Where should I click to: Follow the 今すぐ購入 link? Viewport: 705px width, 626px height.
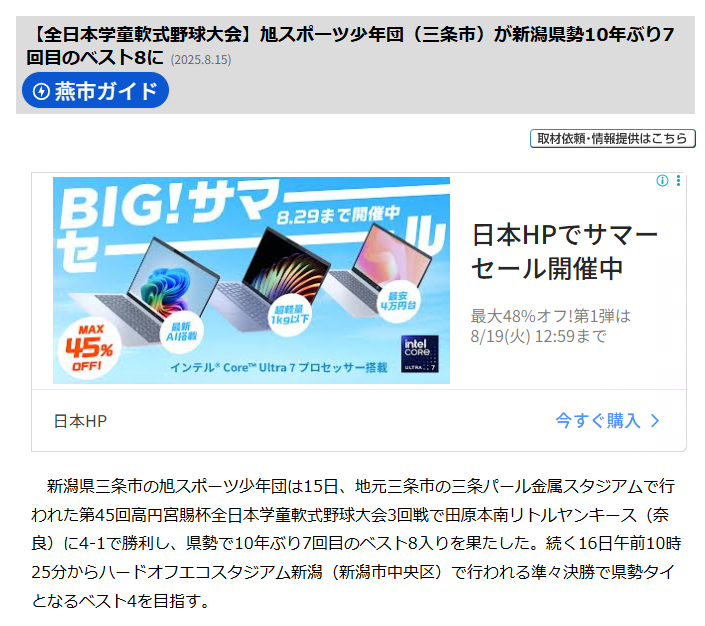598,421
